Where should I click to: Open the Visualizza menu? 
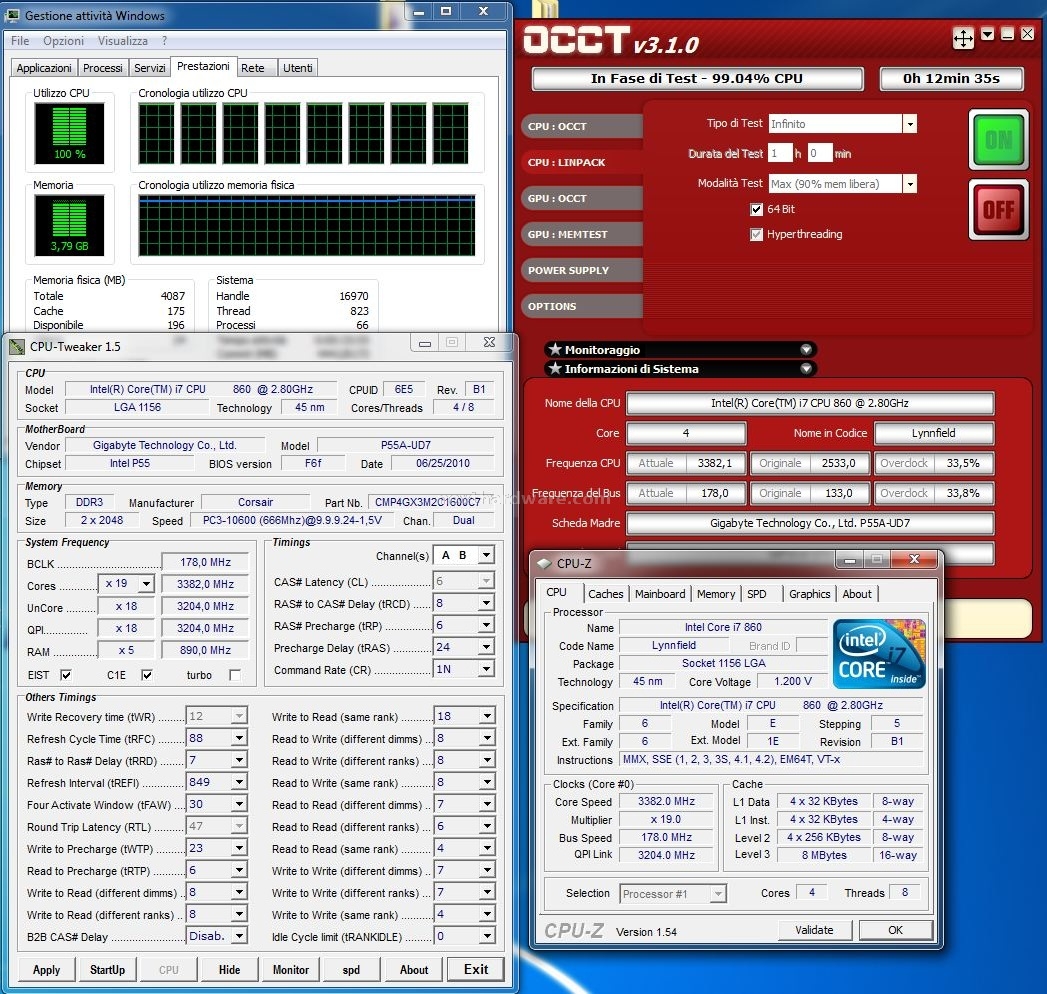coord(123,41)
